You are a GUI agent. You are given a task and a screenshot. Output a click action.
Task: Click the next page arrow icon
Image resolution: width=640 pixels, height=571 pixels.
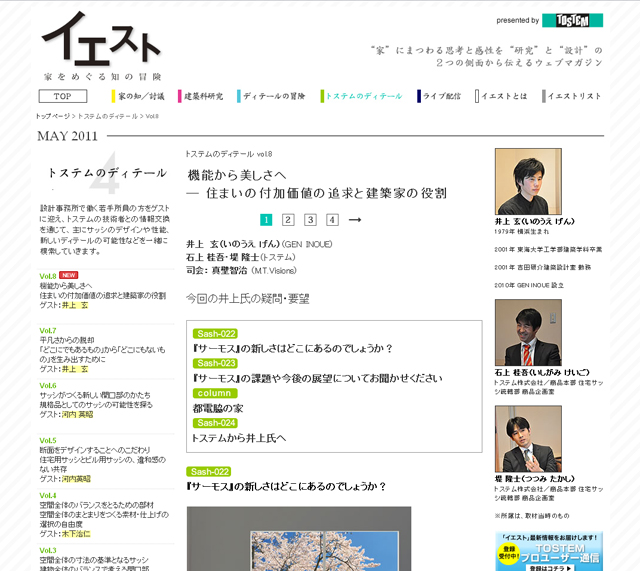(x=354, y=220)
